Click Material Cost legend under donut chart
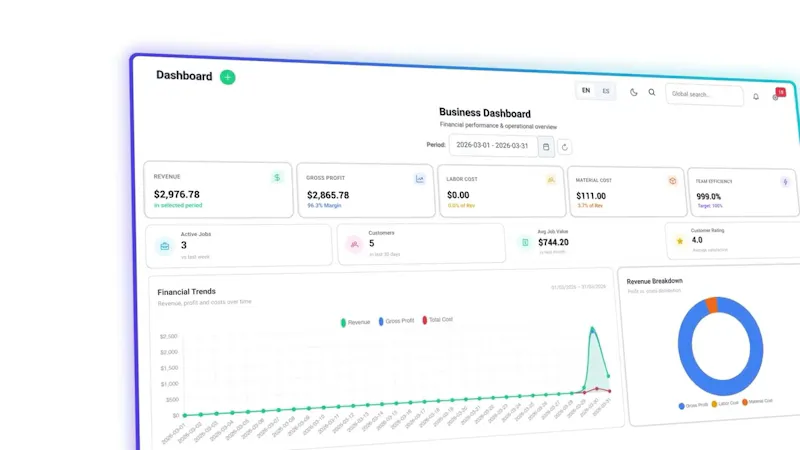800x450 pixels. tap(757, 402)
